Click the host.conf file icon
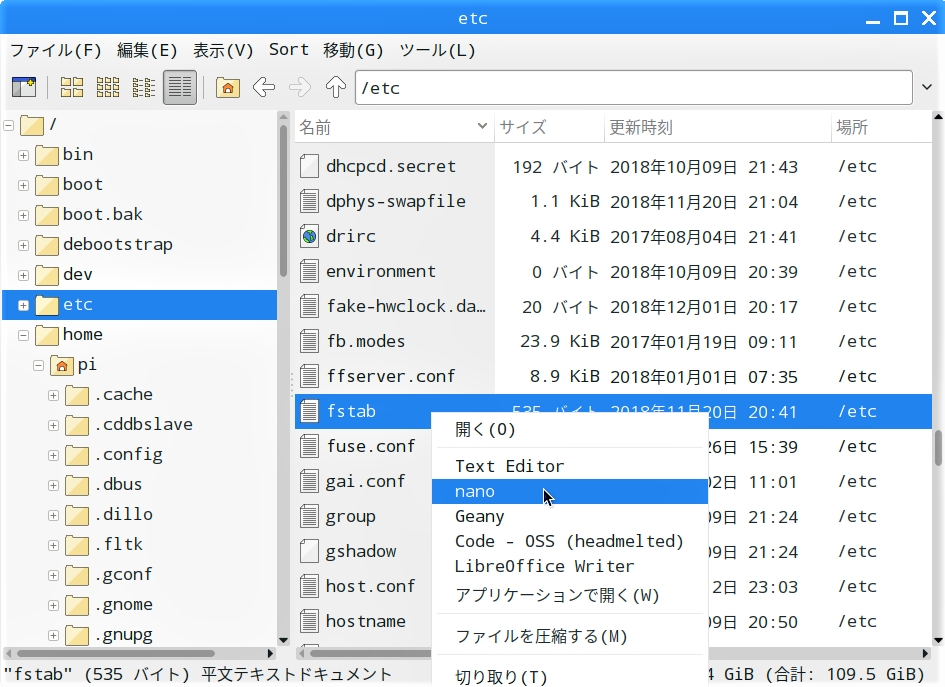The height and width of the screenshot is (687, 945). [309, 586]
